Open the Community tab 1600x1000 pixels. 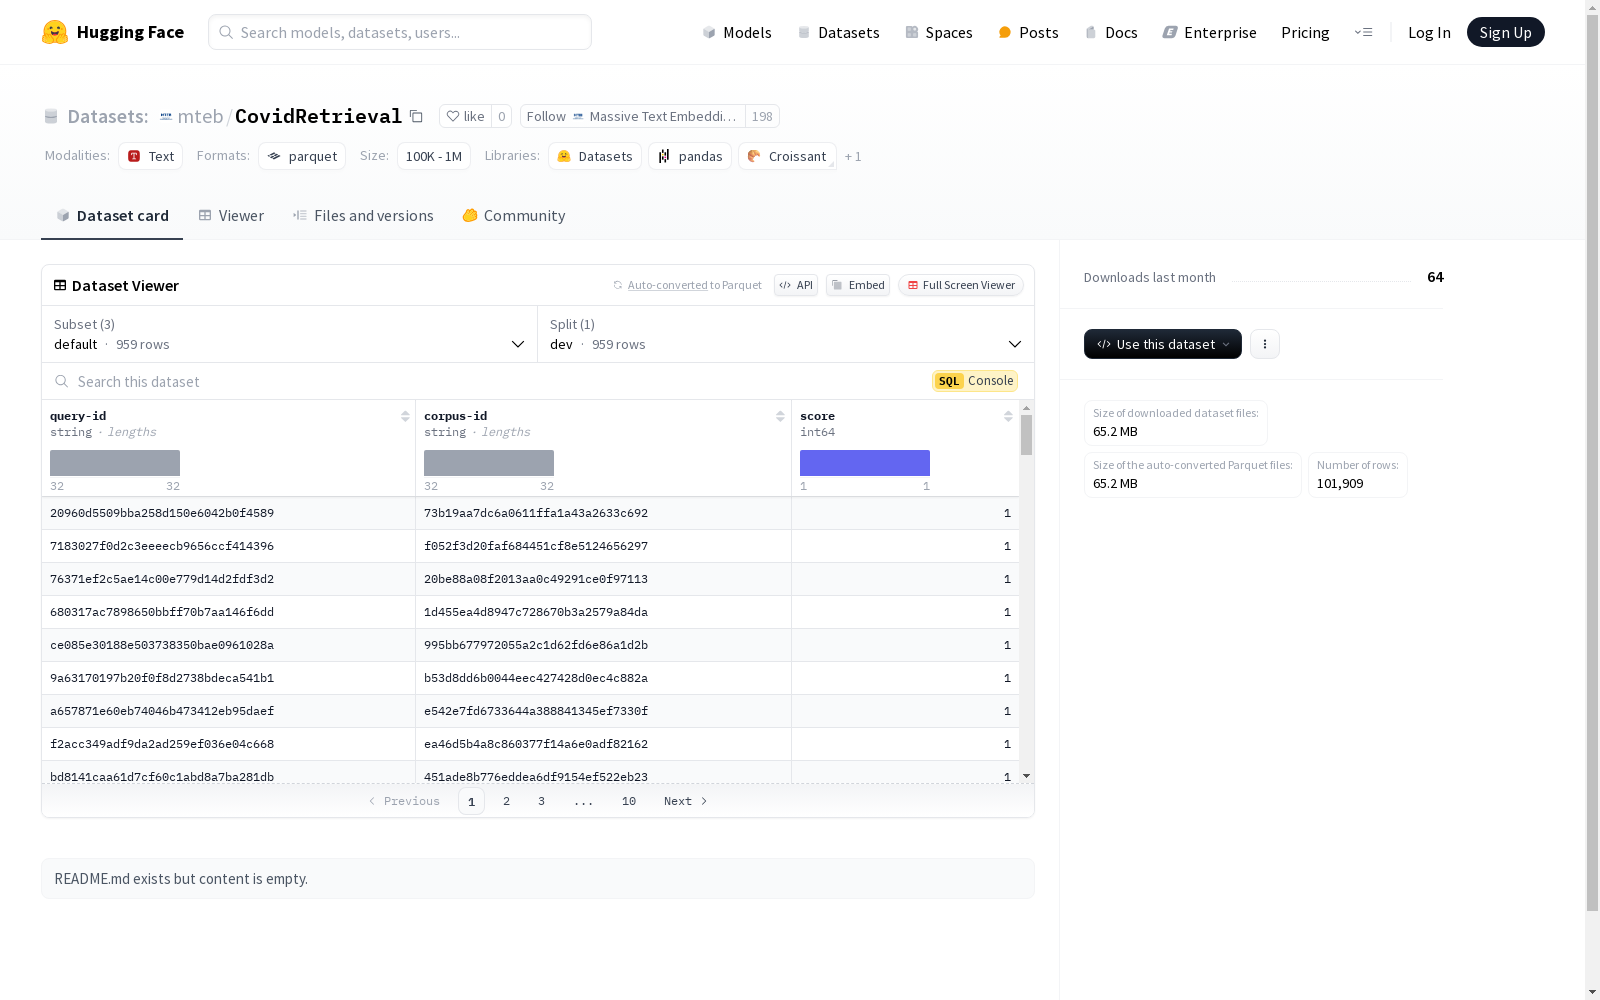pos(514,216)
